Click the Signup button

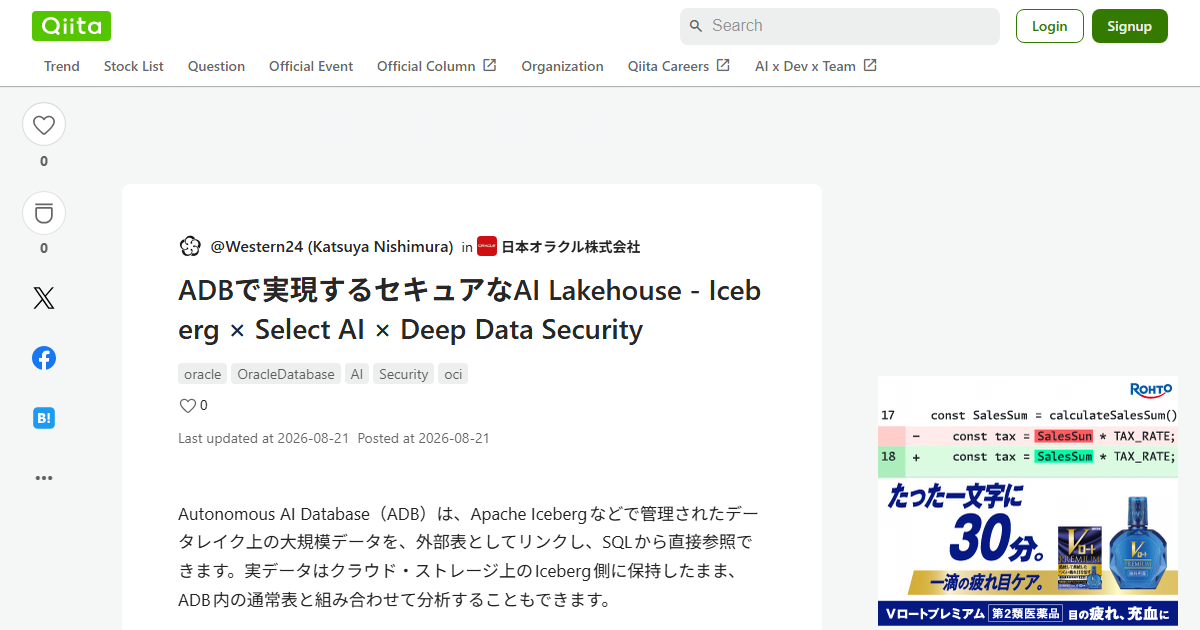[x=1130, y=26]
